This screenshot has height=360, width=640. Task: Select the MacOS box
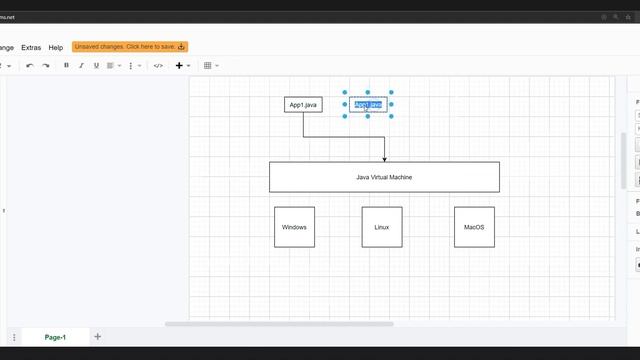click(x=474, y=227)
